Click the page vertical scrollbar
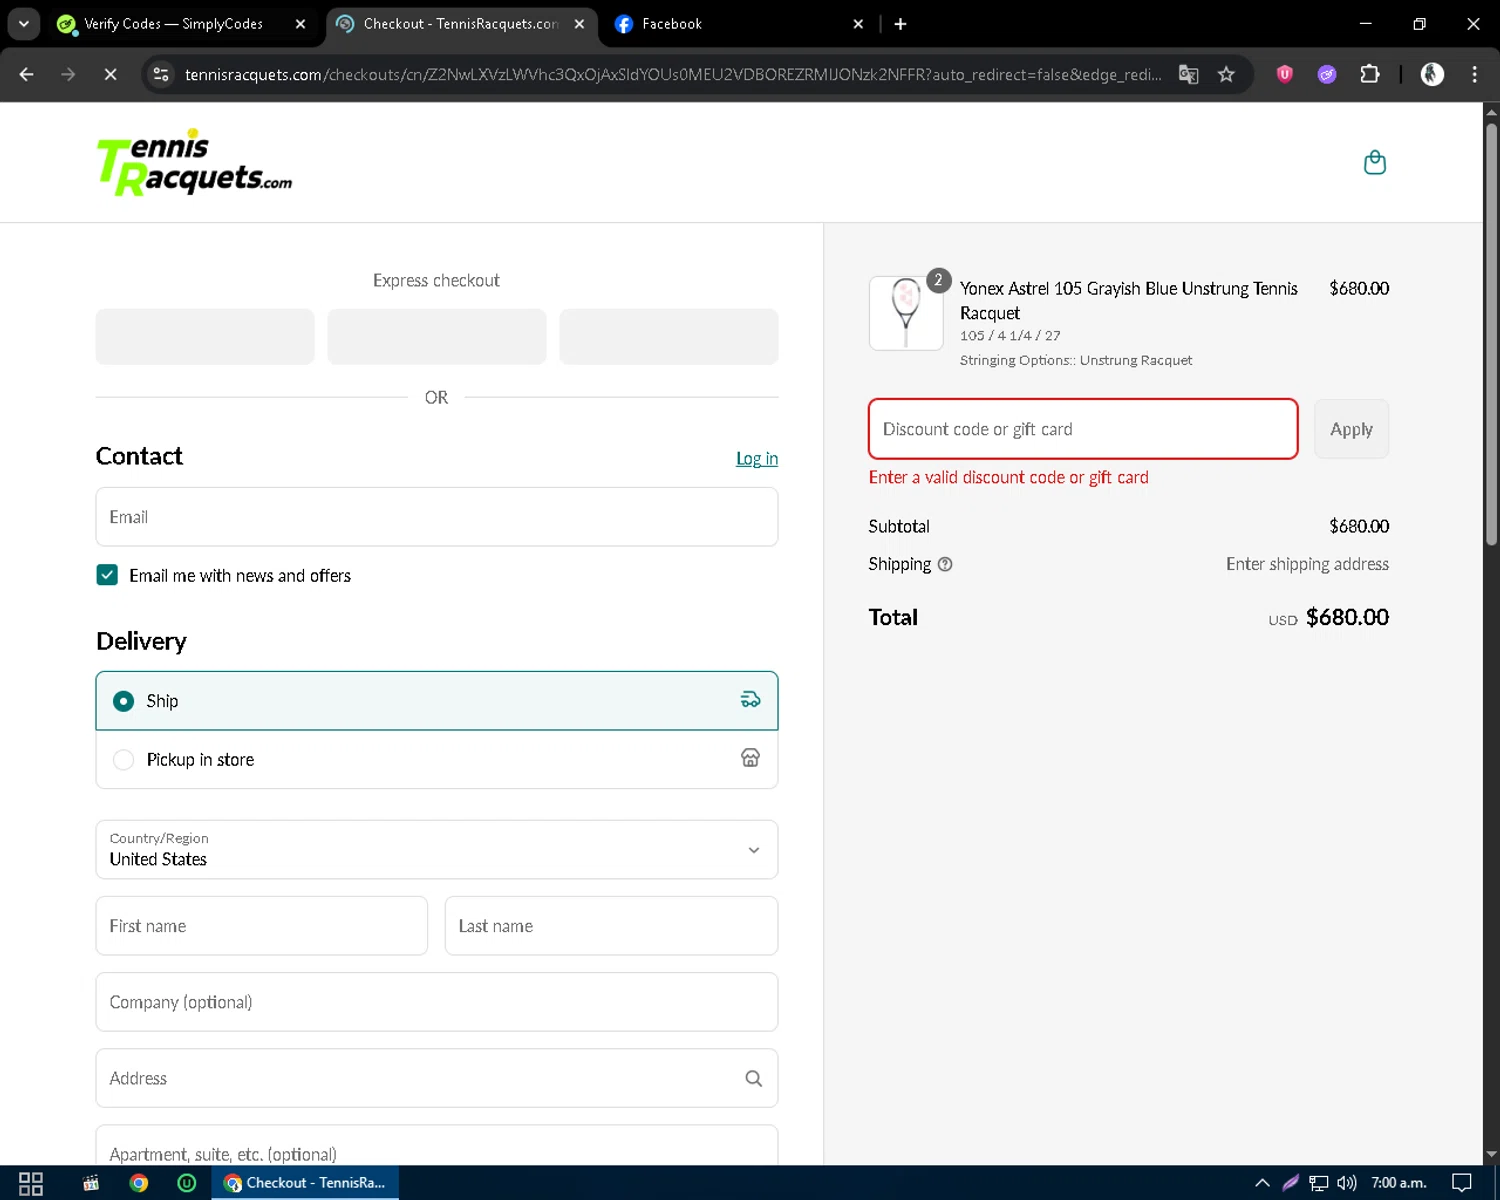This screenshot has width=1500, height=1200. click(x=1491, y=335)
